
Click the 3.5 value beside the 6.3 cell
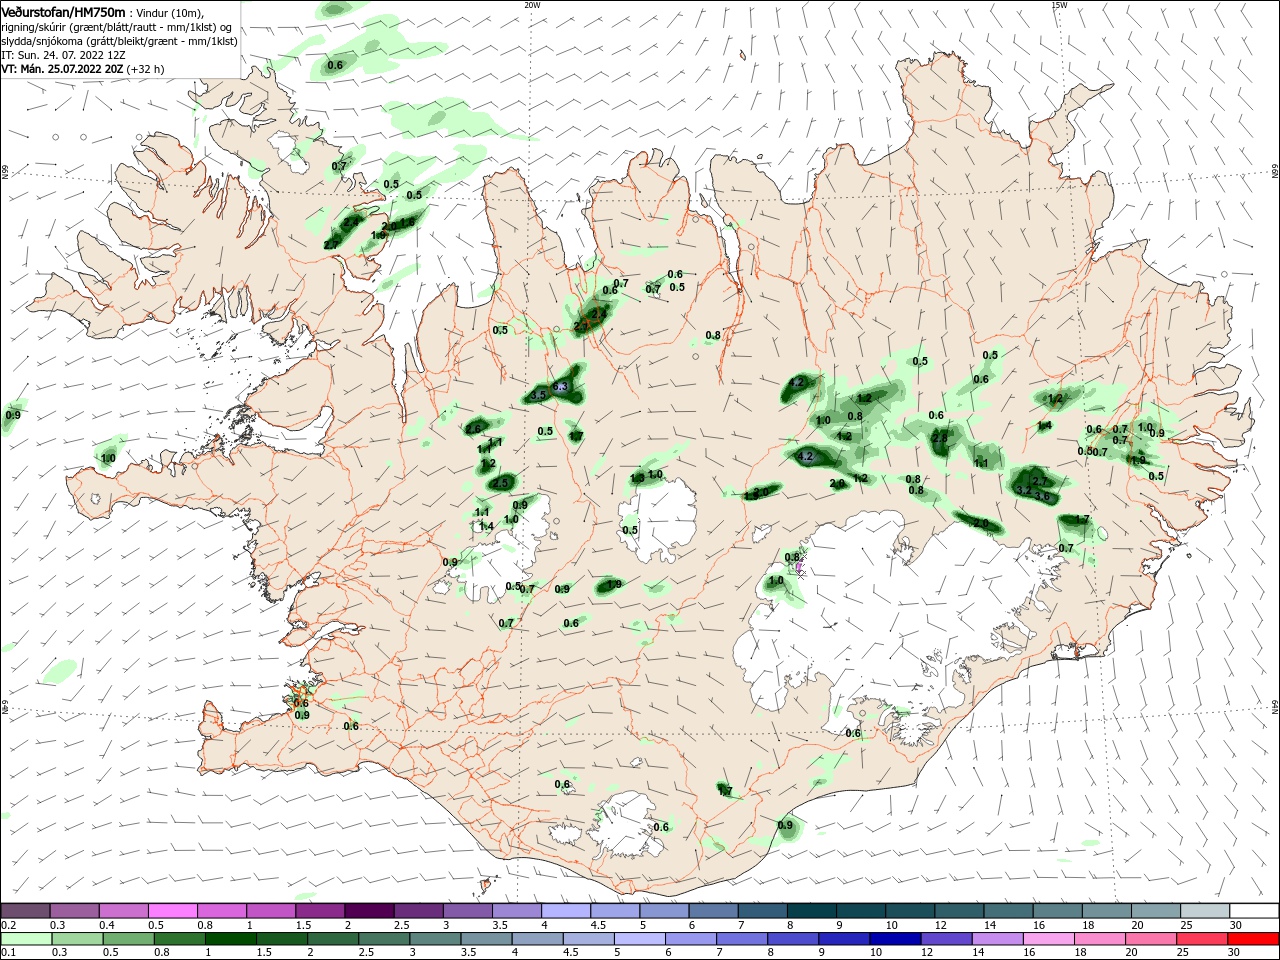pos(538,395)
